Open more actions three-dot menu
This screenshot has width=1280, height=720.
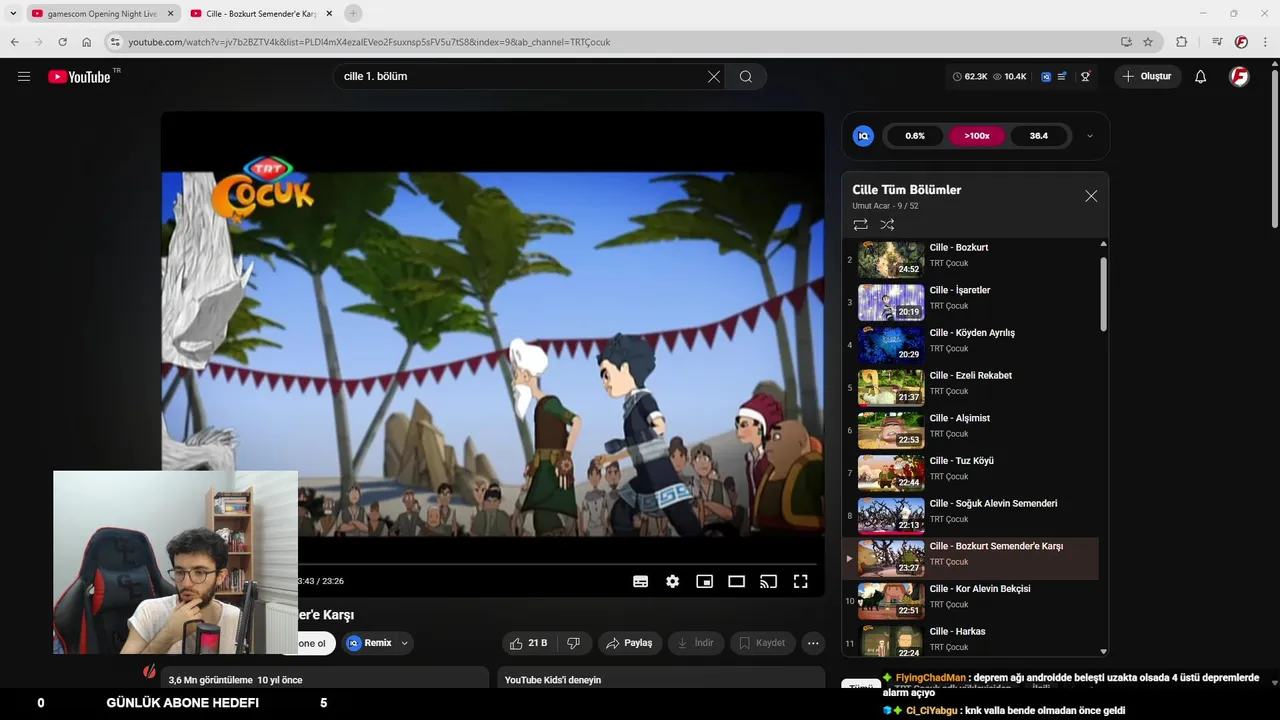point(813,643)
